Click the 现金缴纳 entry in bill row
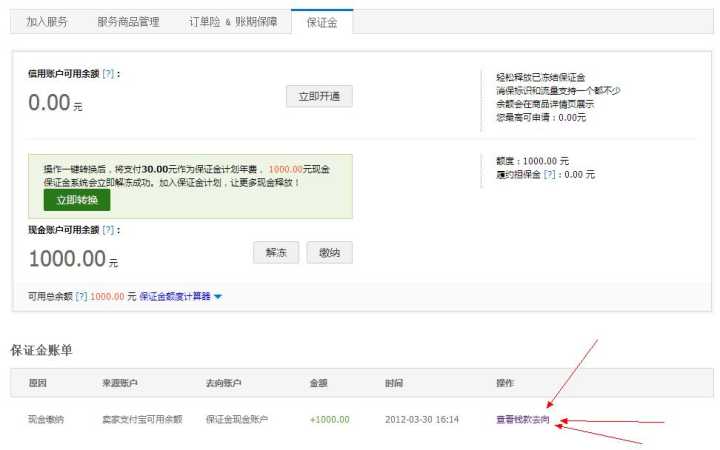This screenshot has height=450, width=720. coord(45,419)
